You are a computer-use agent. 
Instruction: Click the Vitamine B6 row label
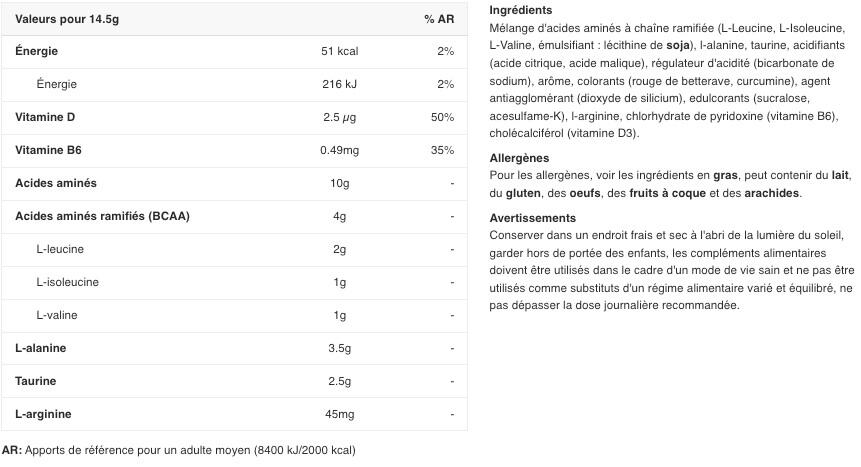click(47, 150)
